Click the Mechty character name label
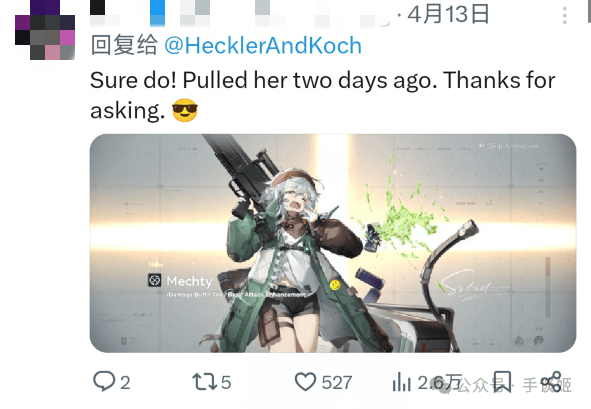 pos(189,281)
